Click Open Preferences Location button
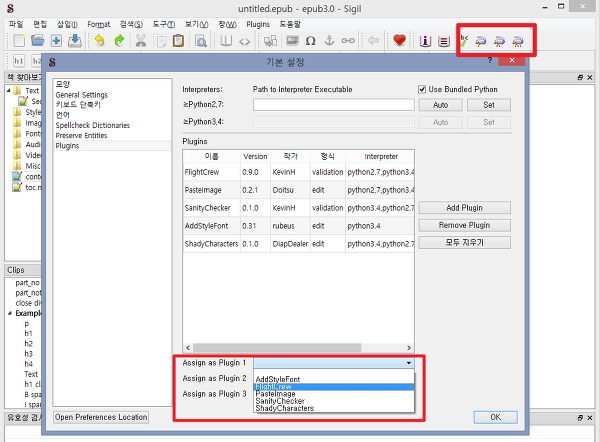The height and width of the screenshot is (442, 600). (x=101, y=417)
